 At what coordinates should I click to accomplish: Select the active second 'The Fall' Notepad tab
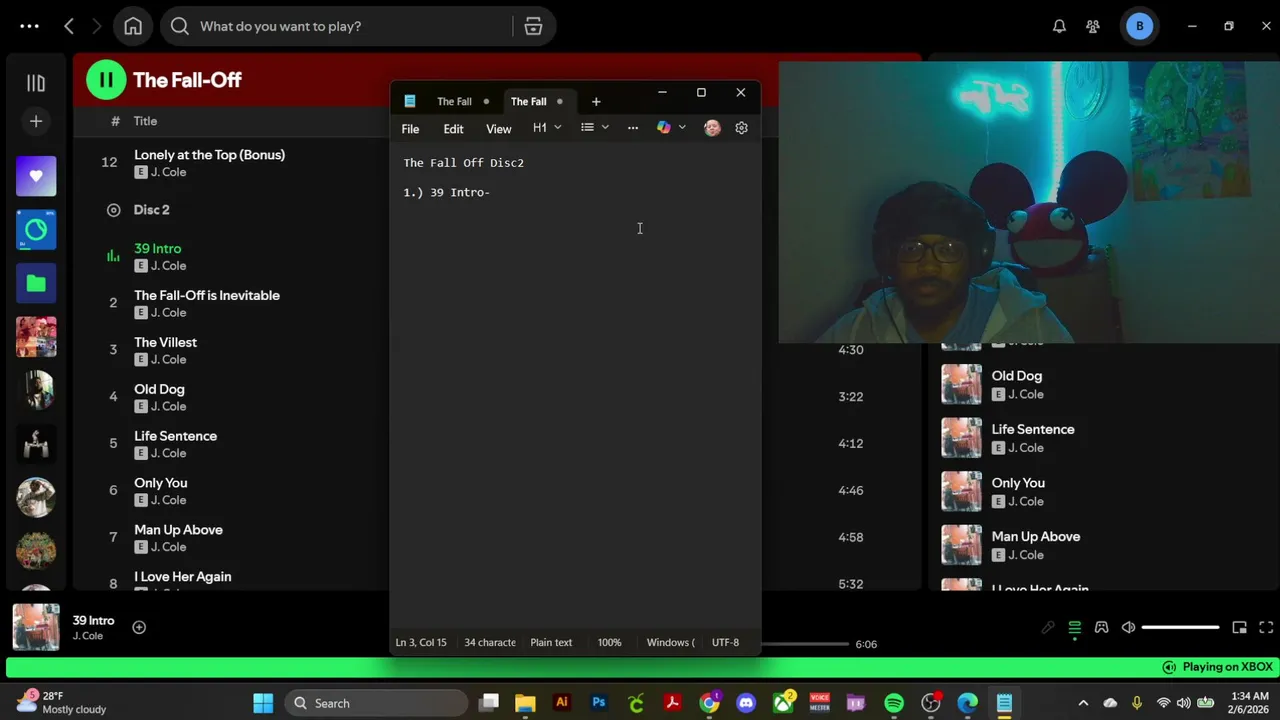(528, 101)
